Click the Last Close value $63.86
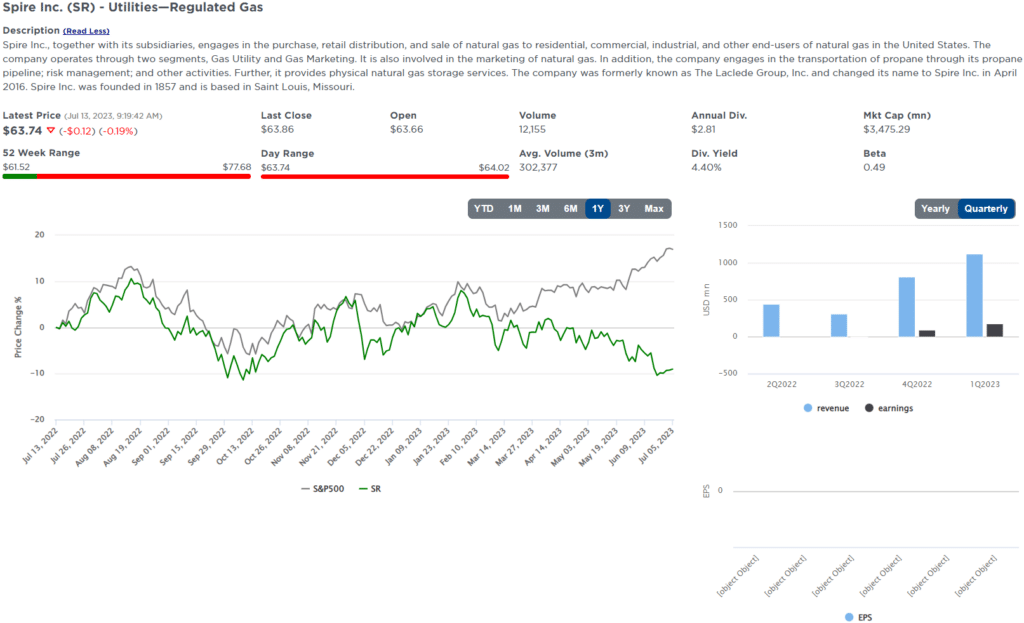The width and height of the screenshot is (1024, 623). pyautogui.click(x=278, y=129)
